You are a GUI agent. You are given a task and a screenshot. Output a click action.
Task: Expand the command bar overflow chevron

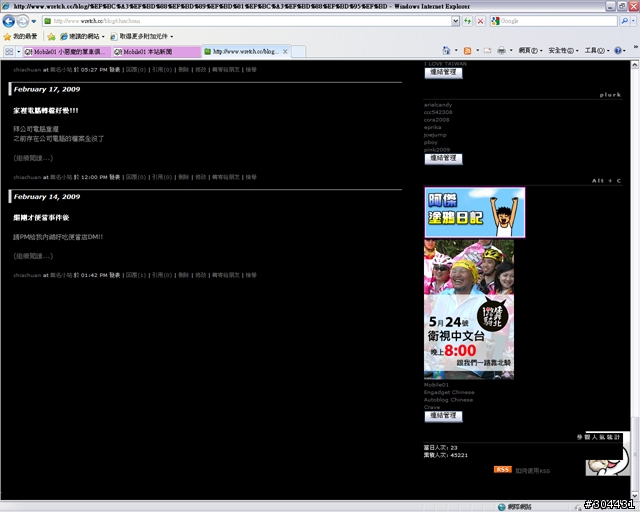point(636,47)
